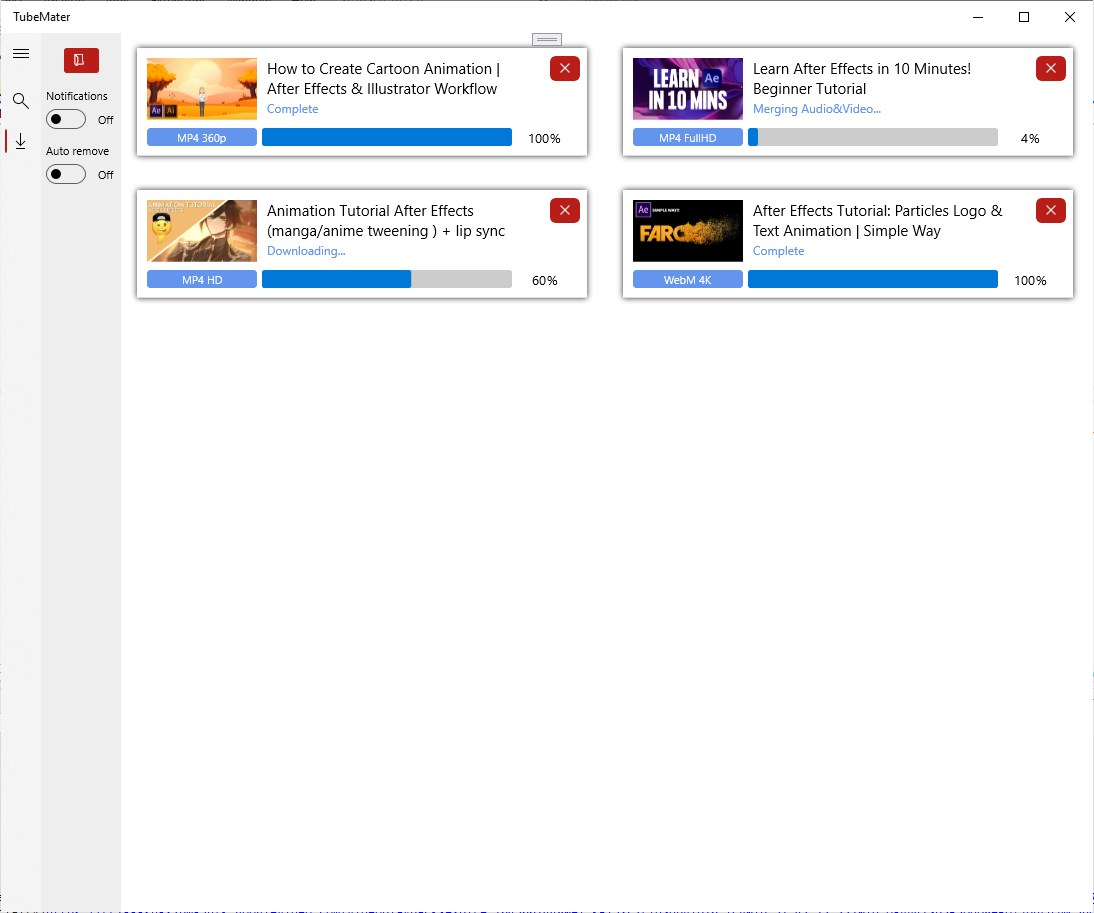Click the Downloading... status text

click(306, 251)
